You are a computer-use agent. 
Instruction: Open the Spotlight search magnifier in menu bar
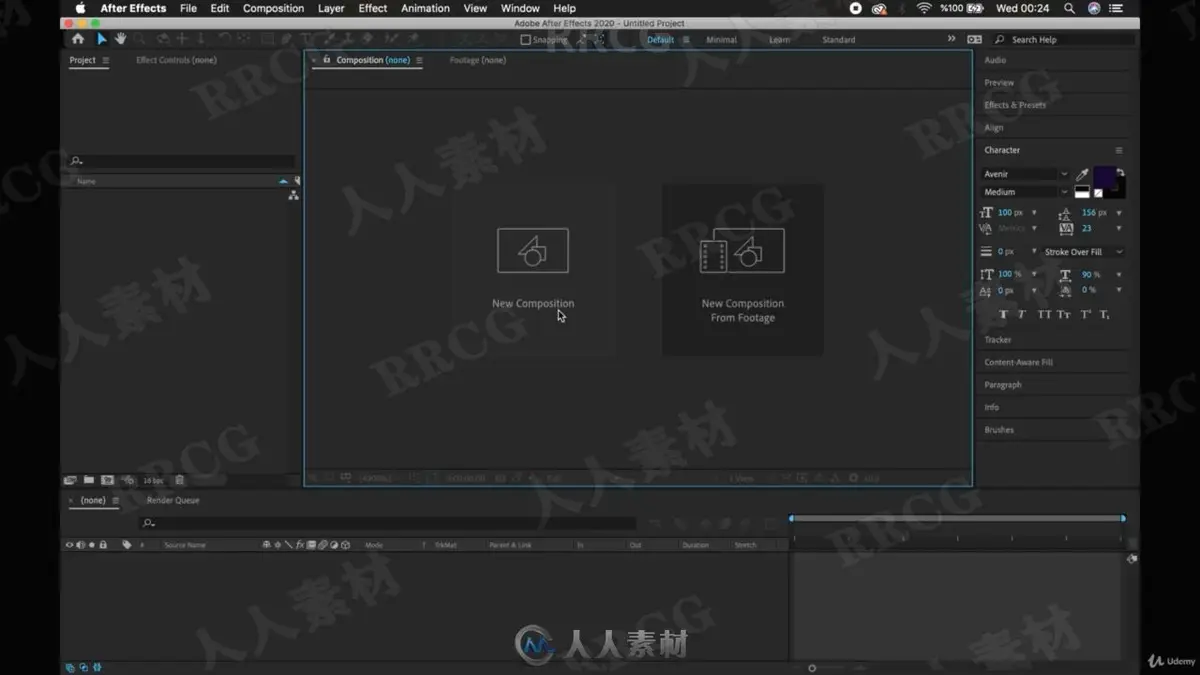pyautogui.click(x=1069, y=8)
